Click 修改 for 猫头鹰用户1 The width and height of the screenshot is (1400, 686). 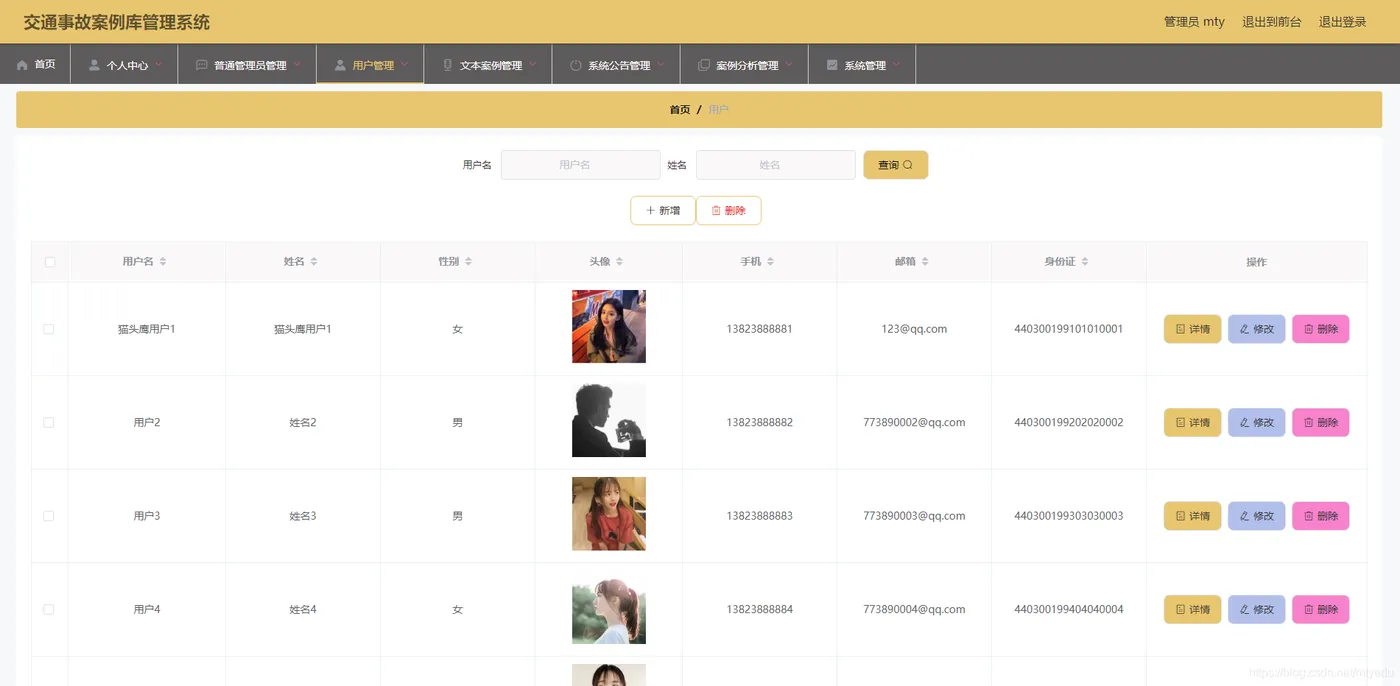click(1257, 329)
